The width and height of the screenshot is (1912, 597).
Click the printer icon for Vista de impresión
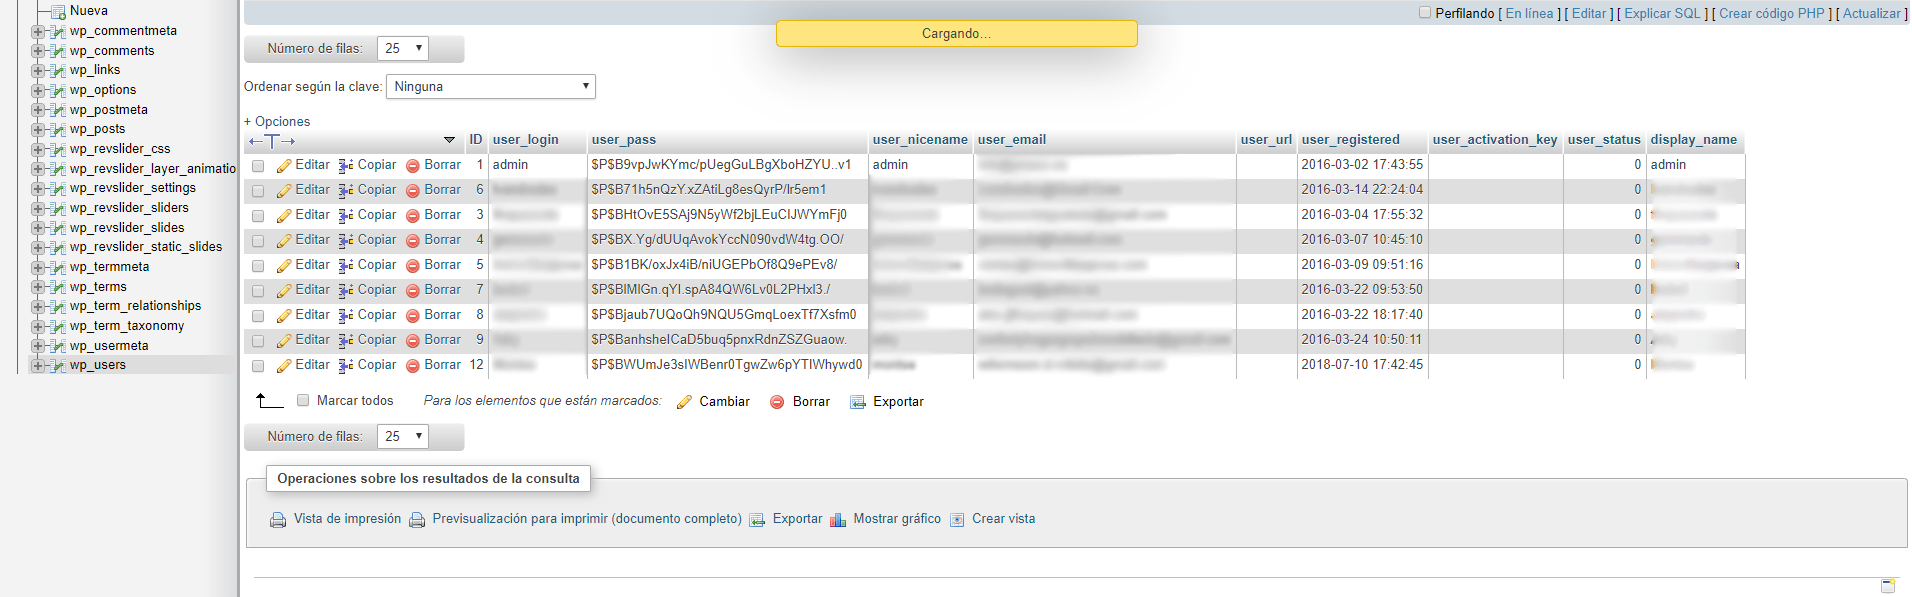click(278, 520)
